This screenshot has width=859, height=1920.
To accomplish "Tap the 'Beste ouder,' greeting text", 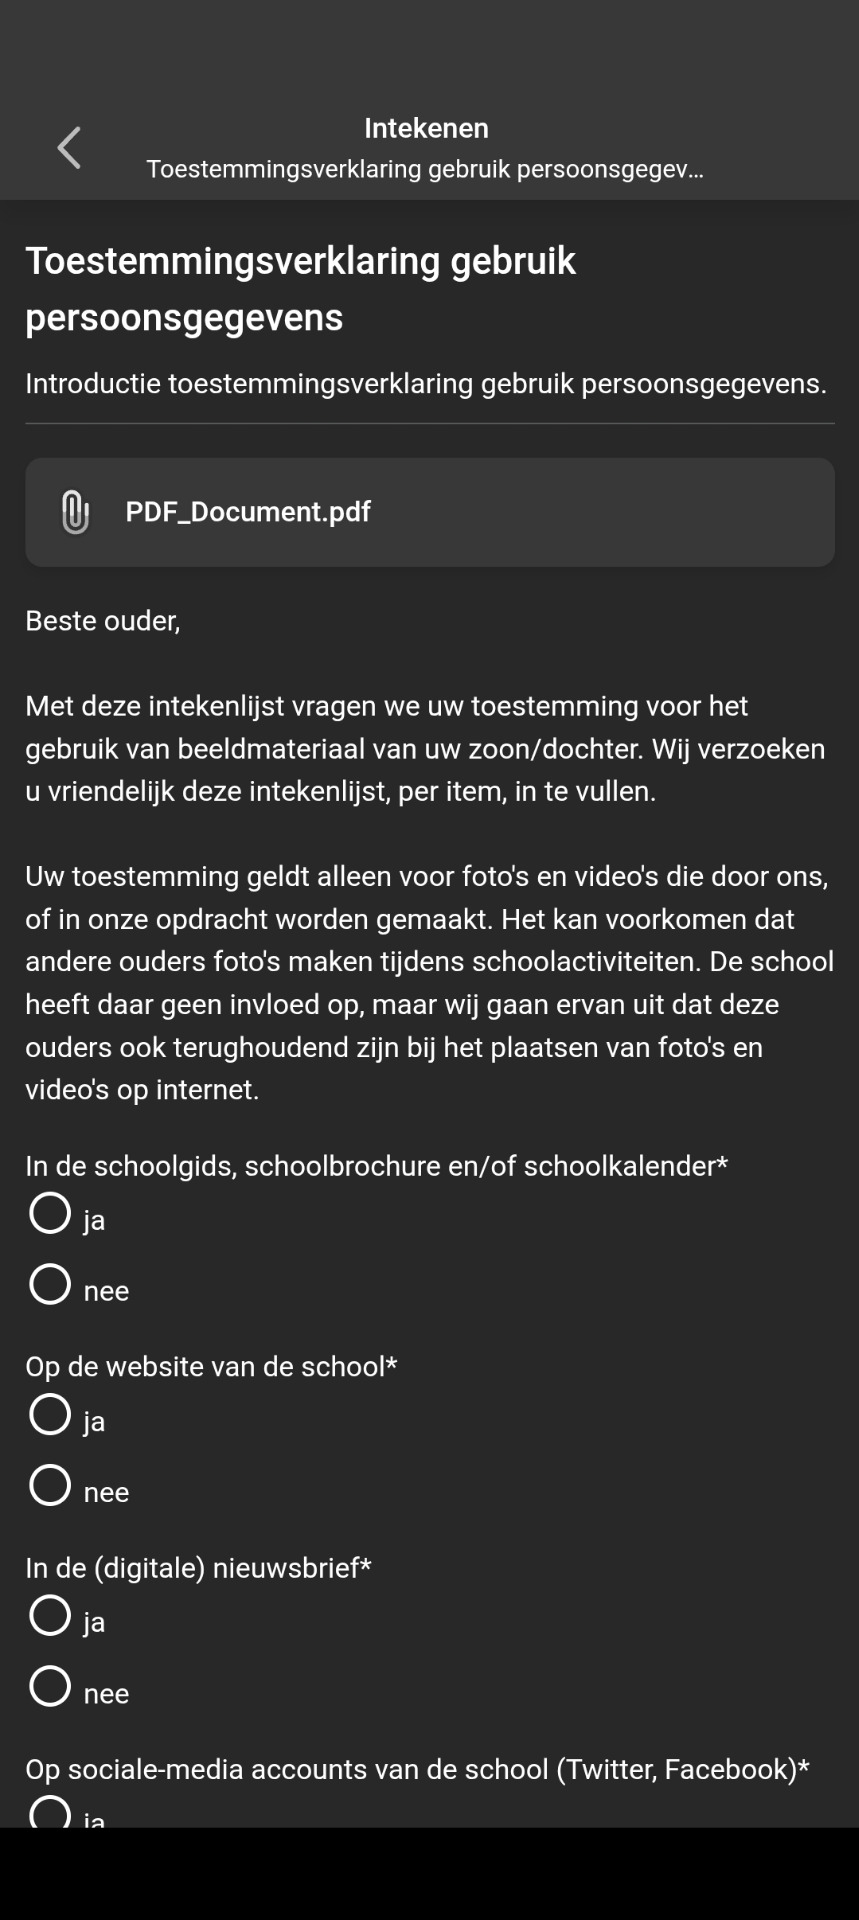I will [x=103, y=621].
